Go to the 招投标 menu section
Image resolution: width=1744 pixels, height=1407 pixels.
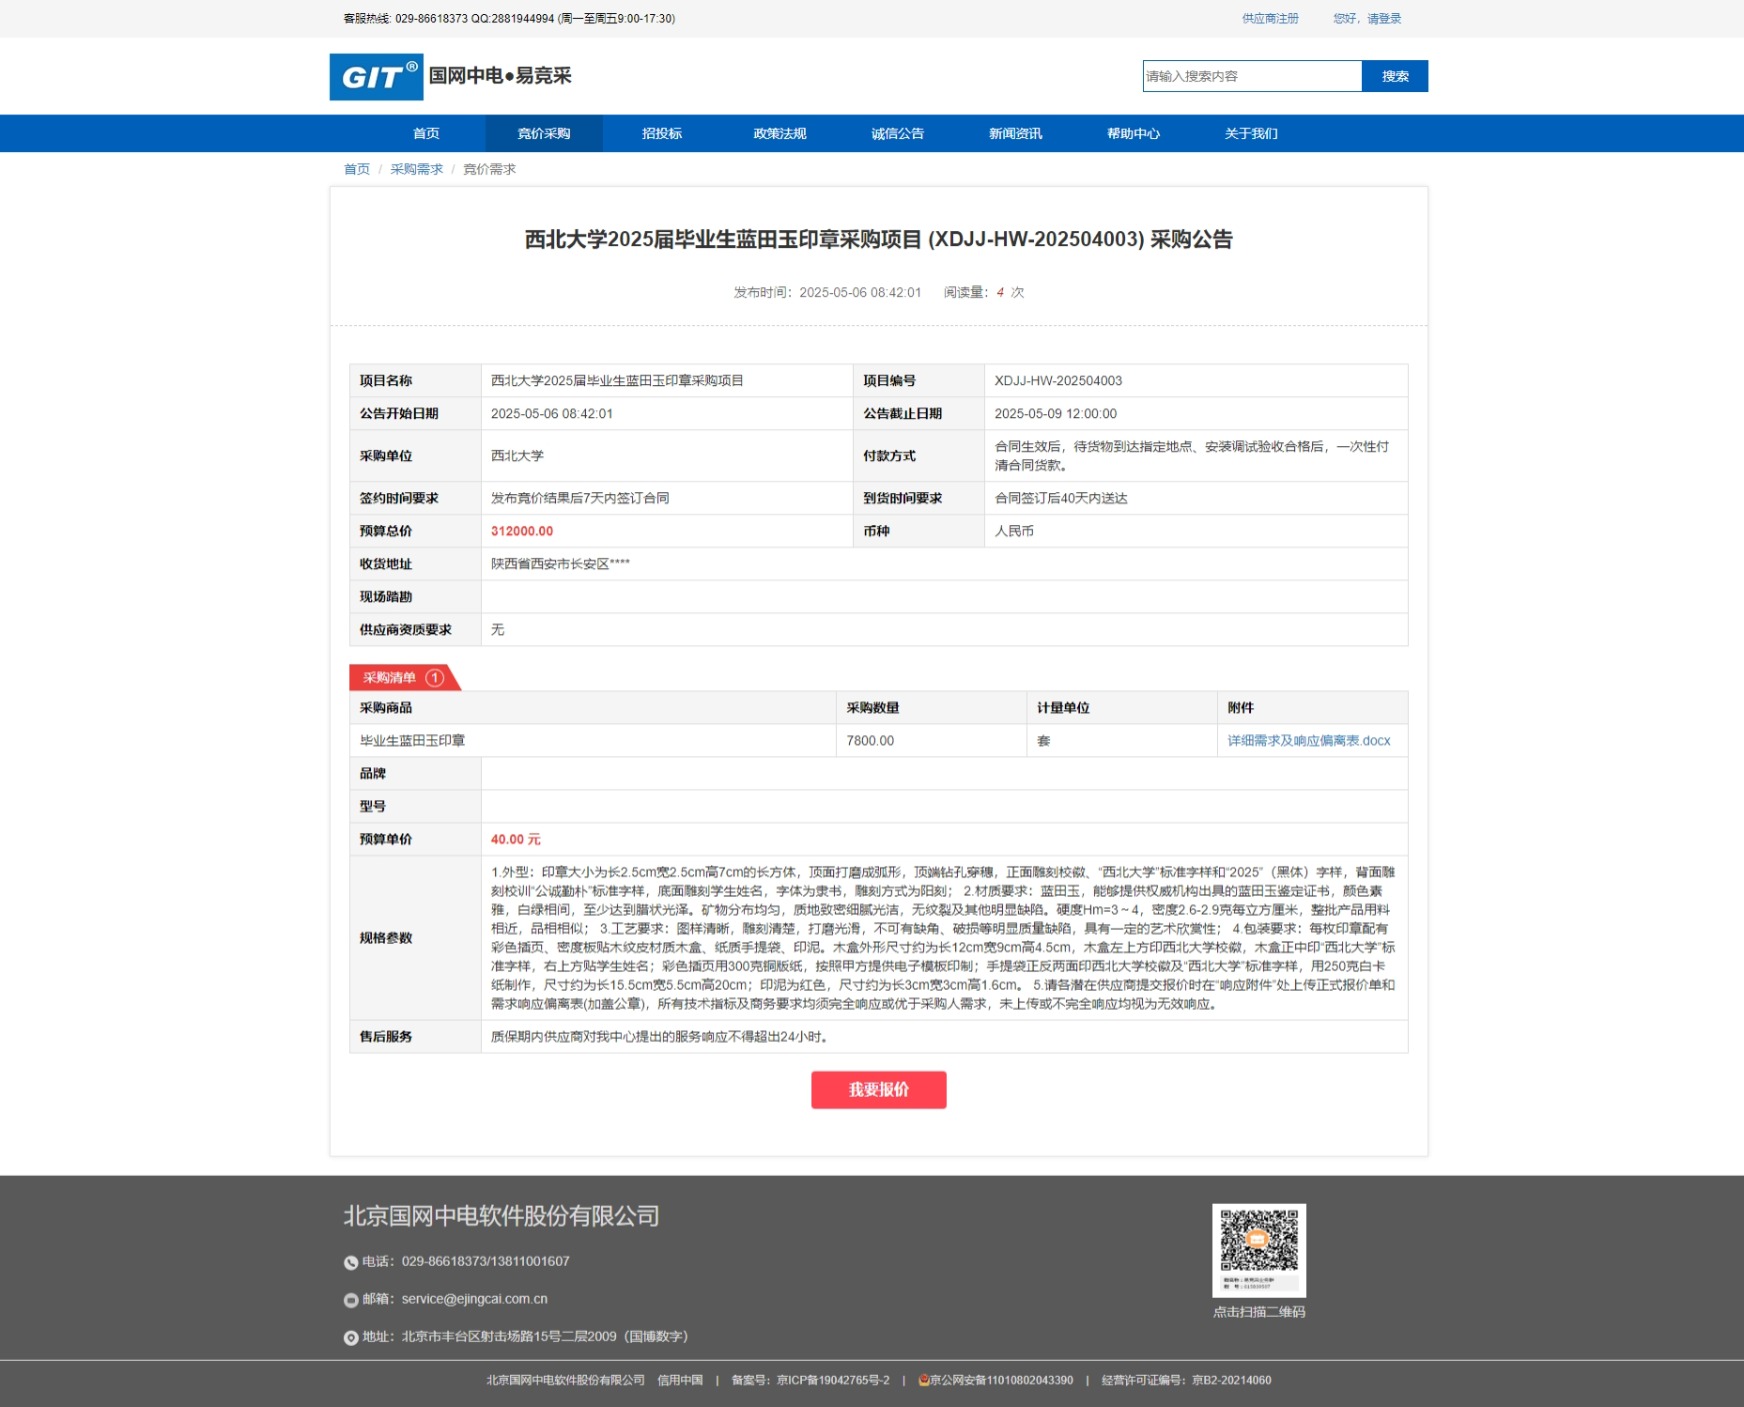pyautogui.click(x=662, y=134)
